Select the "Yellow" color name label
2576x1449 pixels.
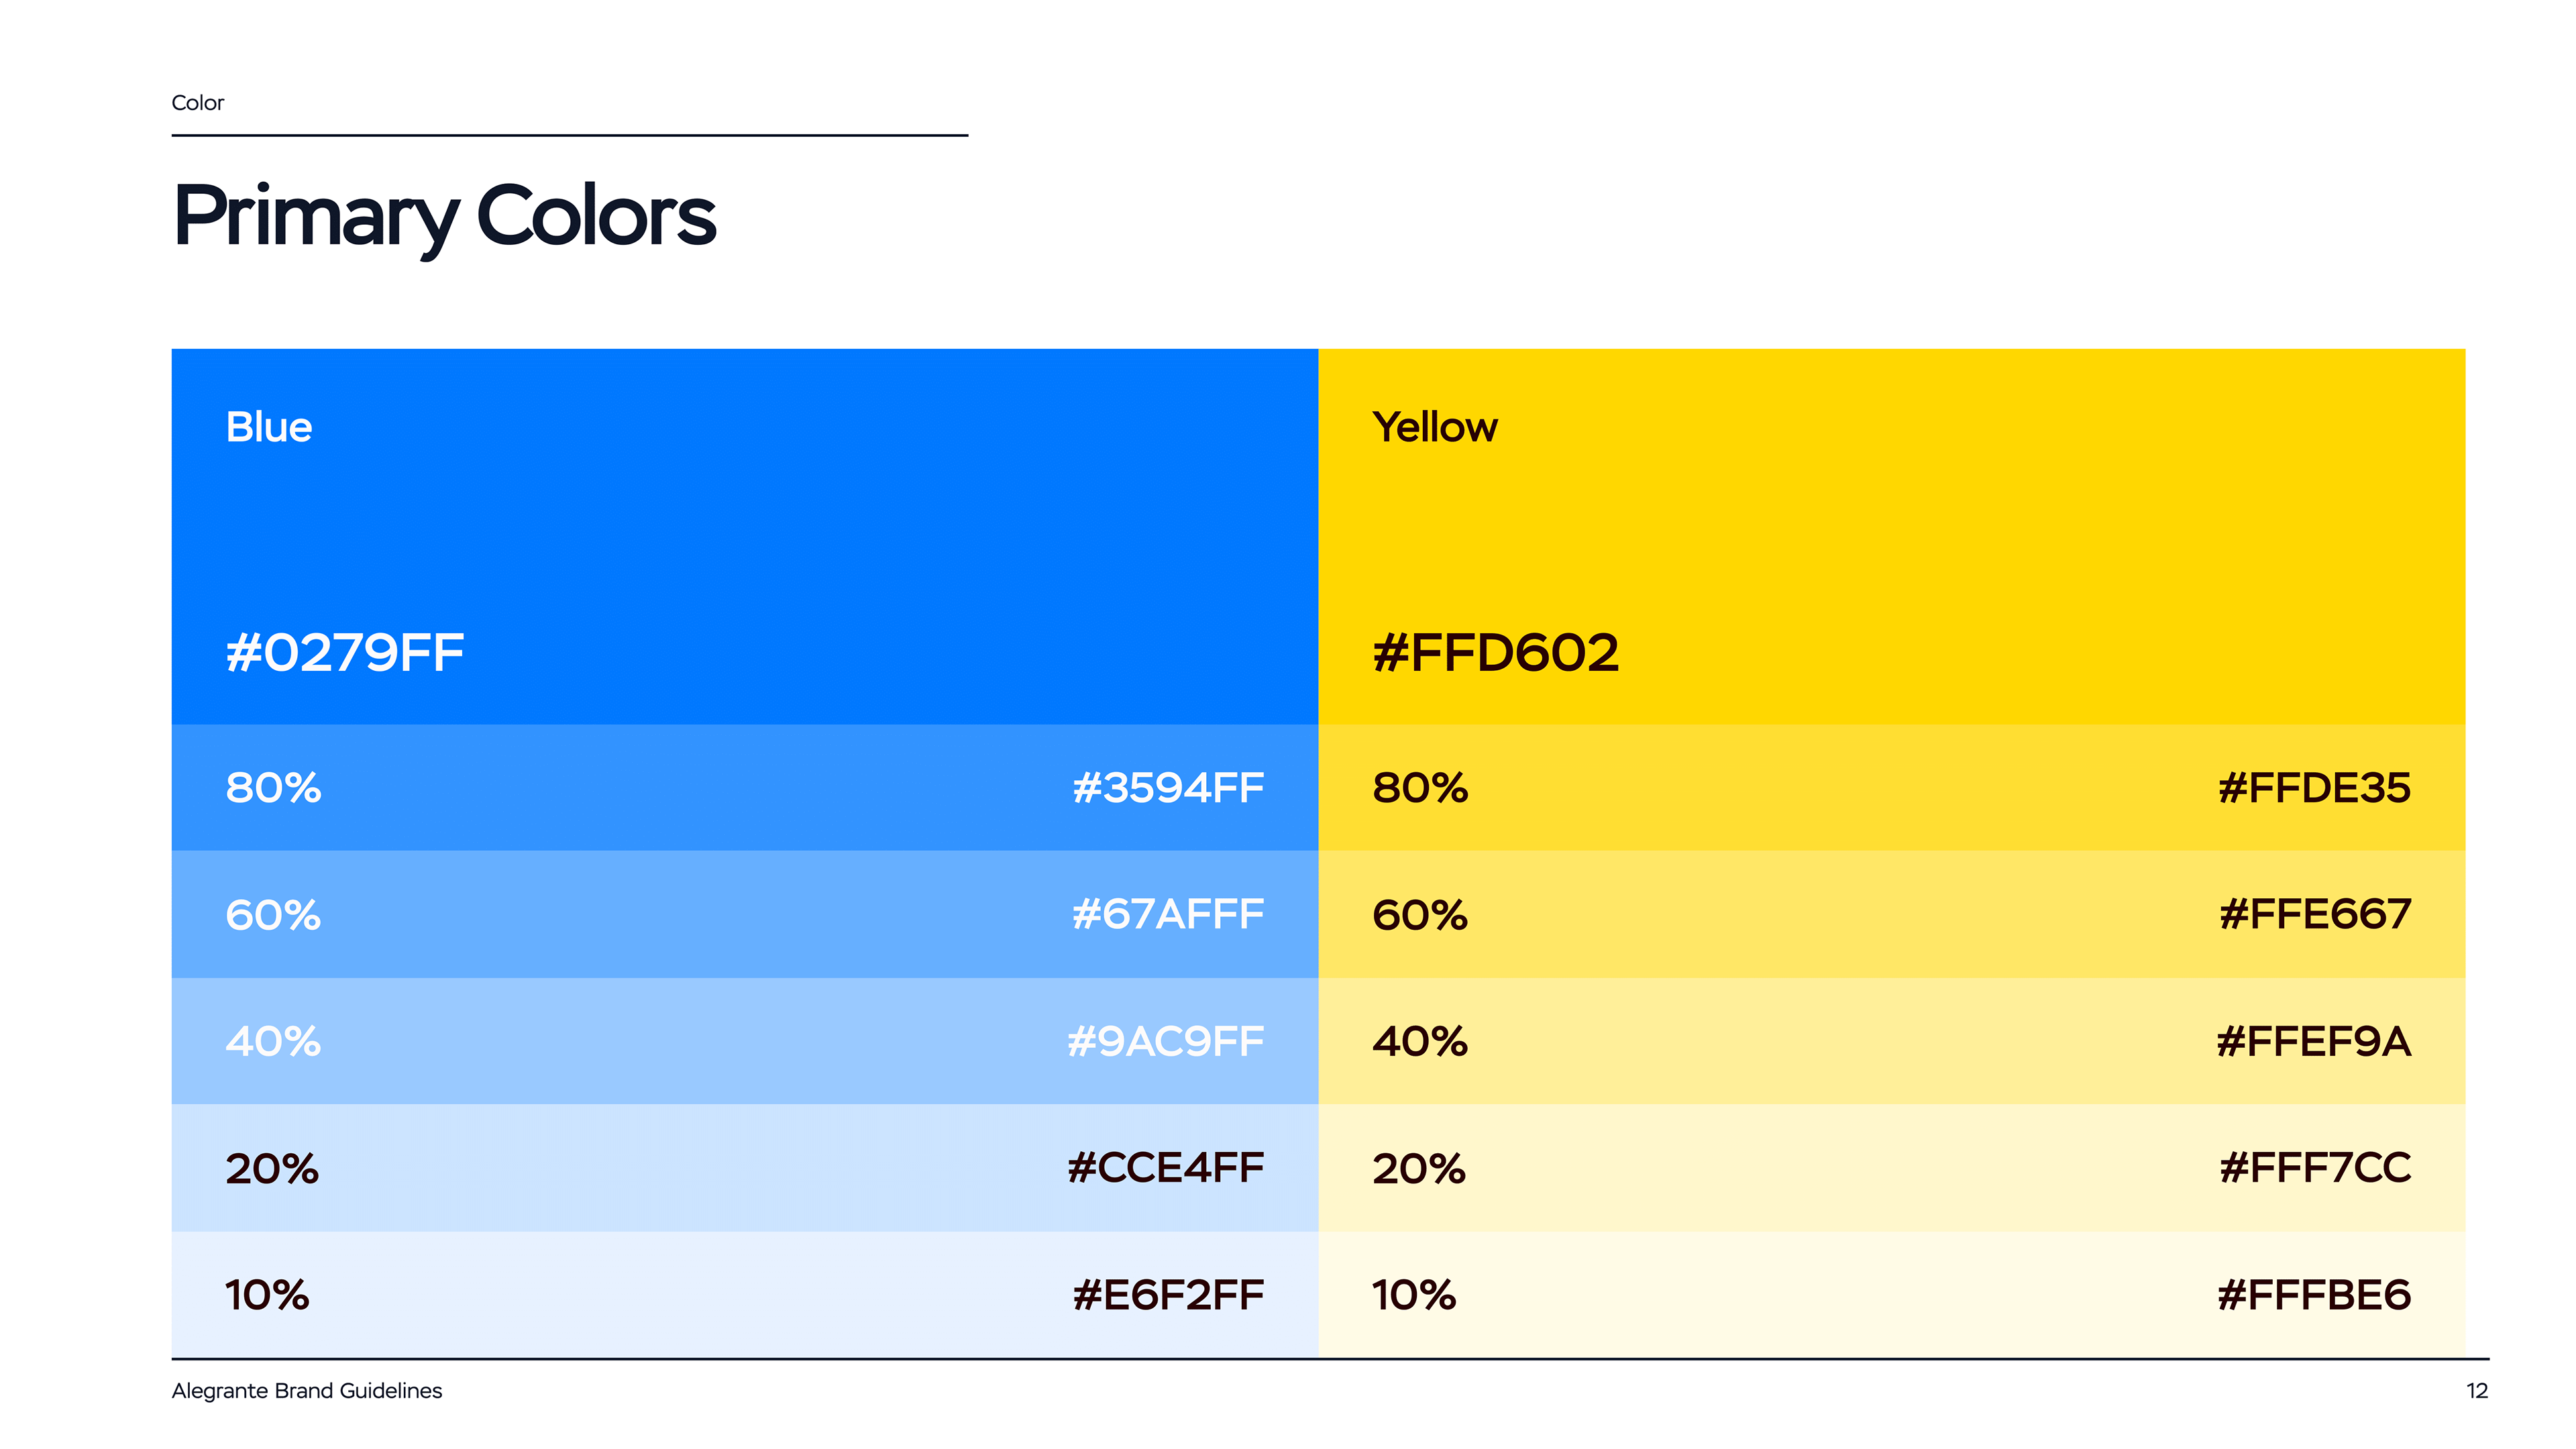(x=1434, y=427)
